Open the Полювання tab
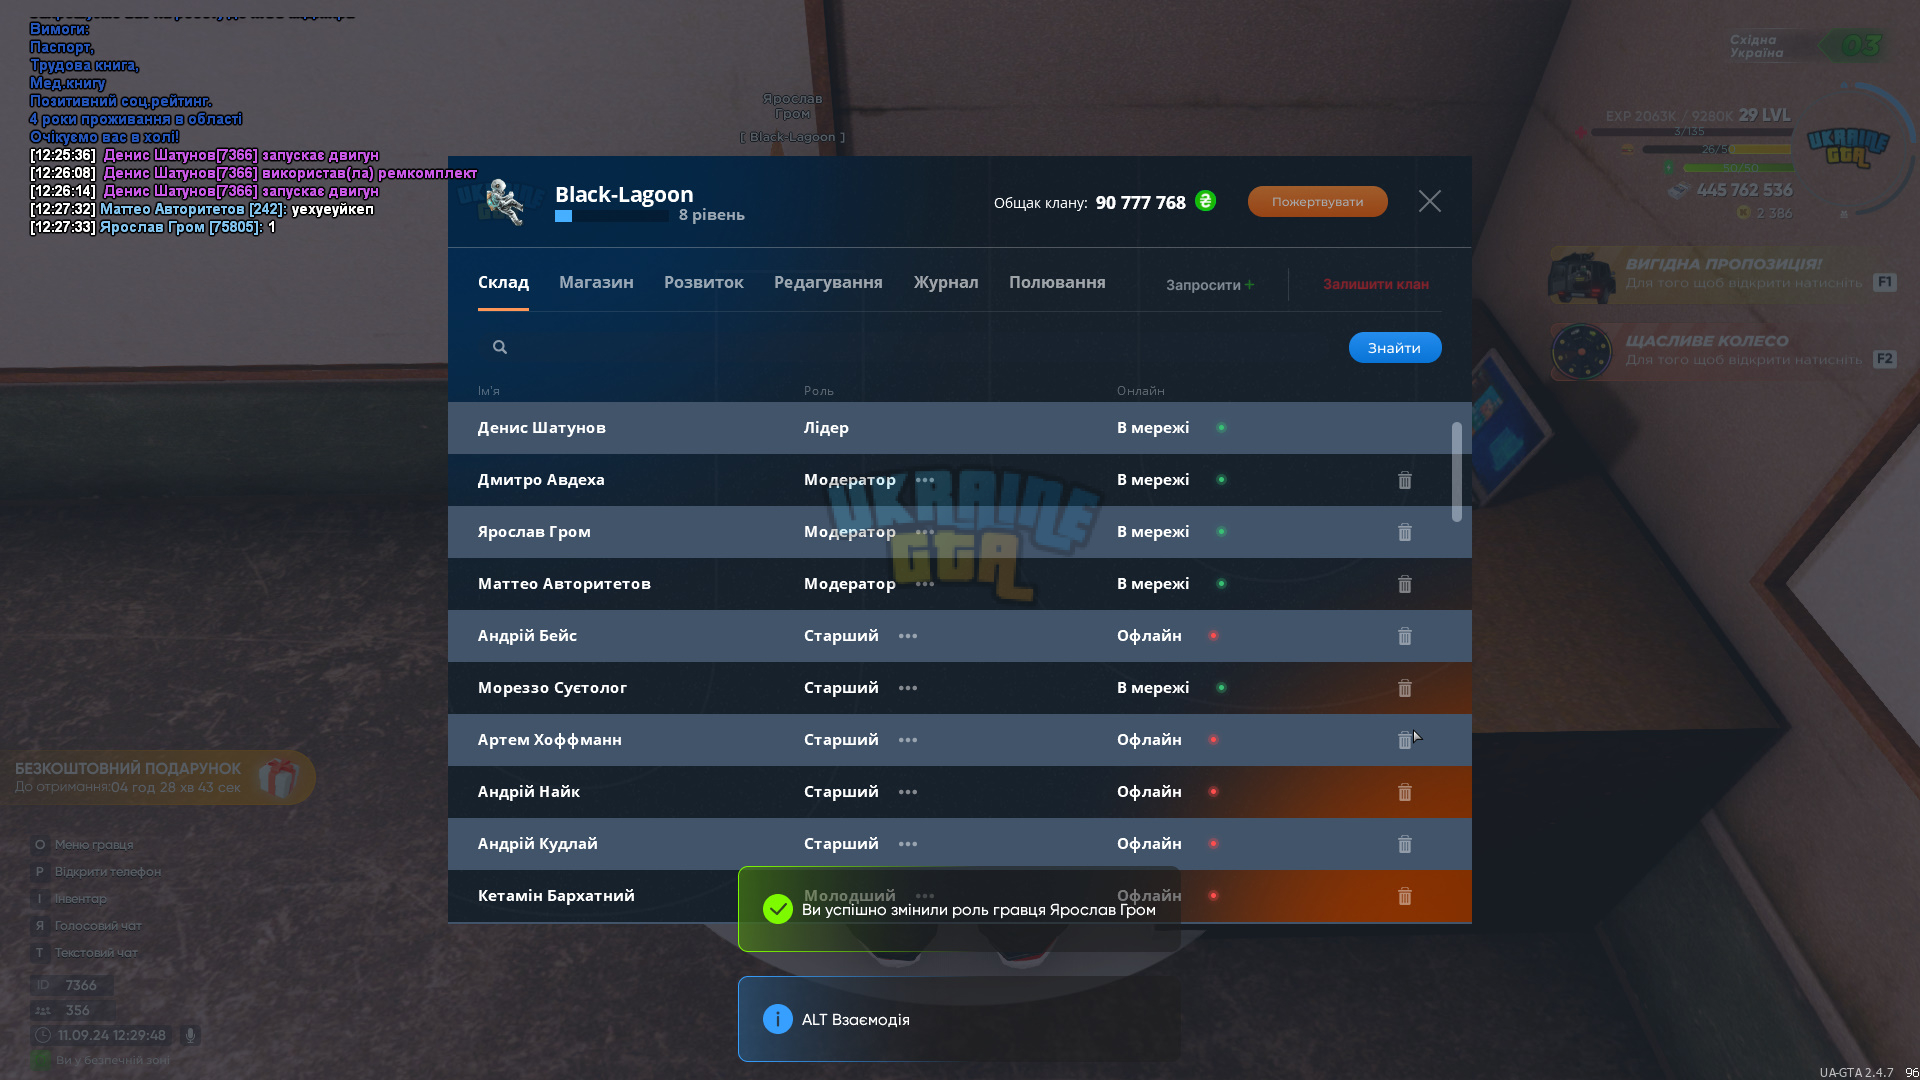The image size is (1920, 1080). (1057, 283)
